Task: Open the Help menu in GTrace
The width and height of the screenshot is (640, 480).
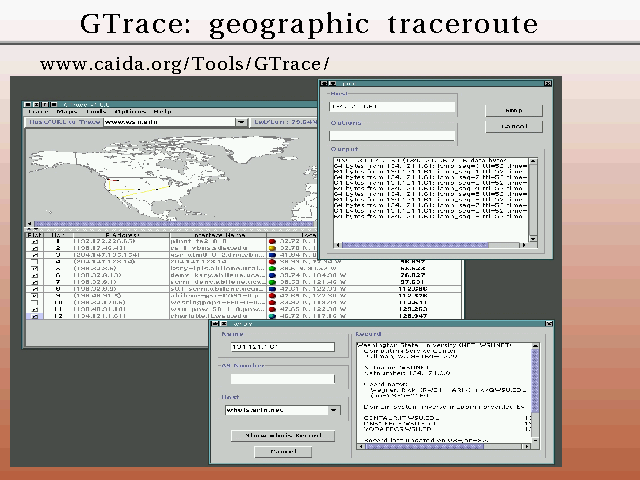Action: point(162,111)
